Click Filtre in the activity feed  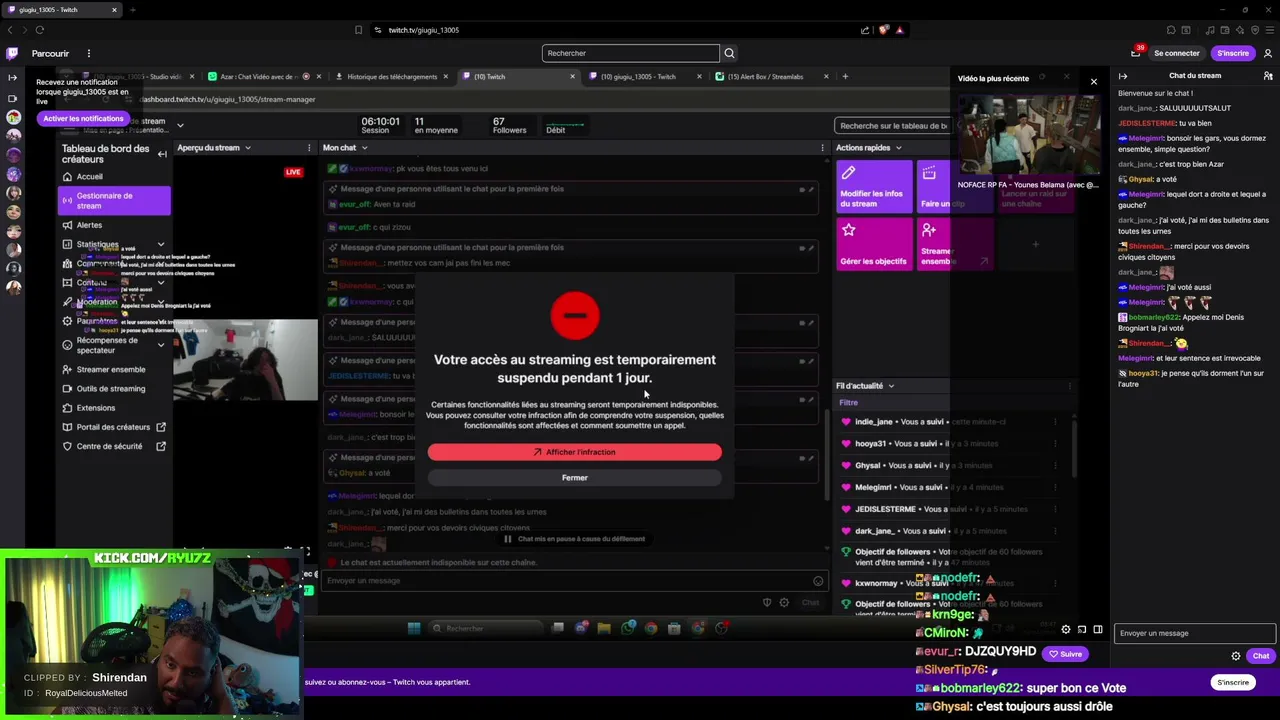848,403
